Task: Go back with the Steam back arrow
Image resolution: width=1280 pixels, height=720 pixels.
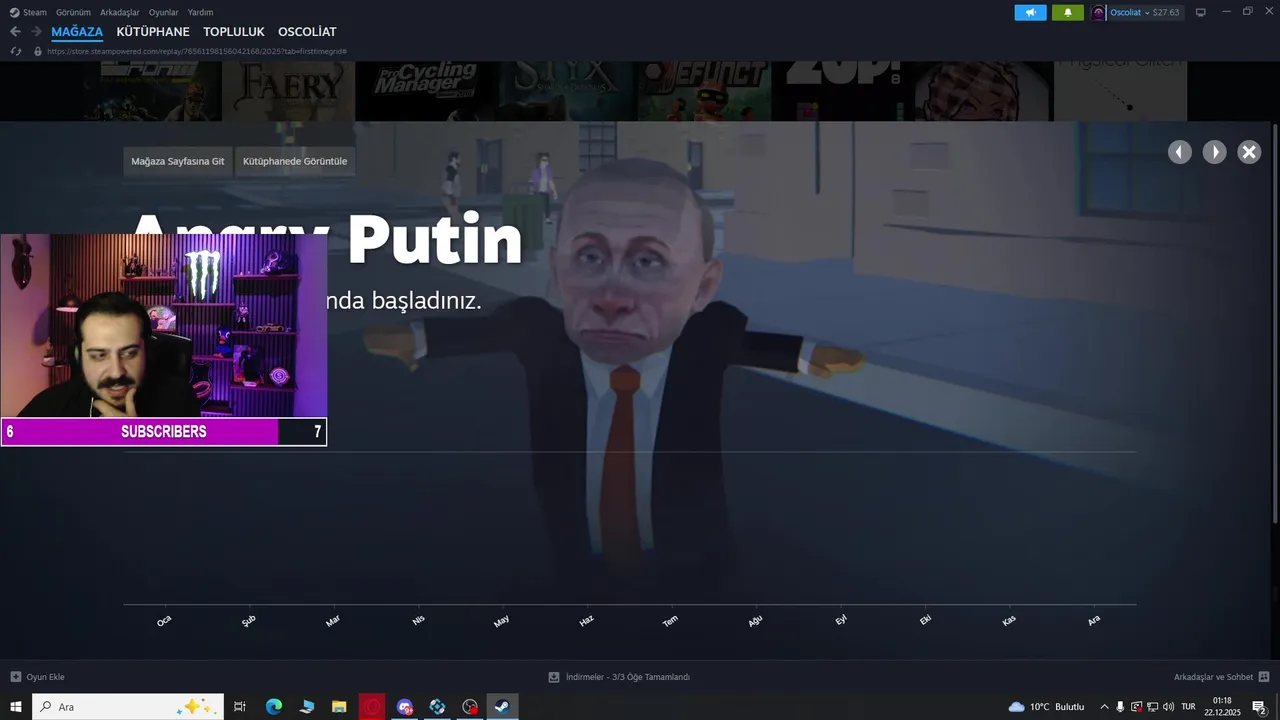Action: (15, 32)
